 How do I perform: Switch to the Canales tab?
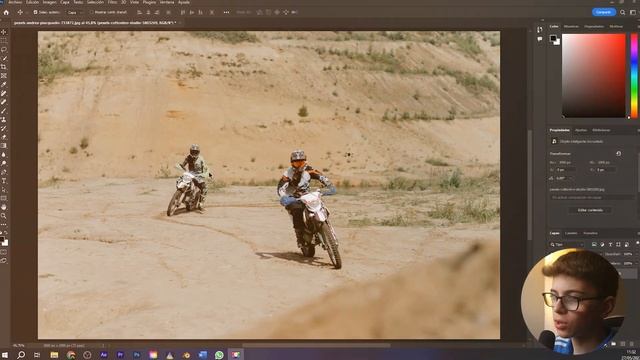(x=571, y=233)
